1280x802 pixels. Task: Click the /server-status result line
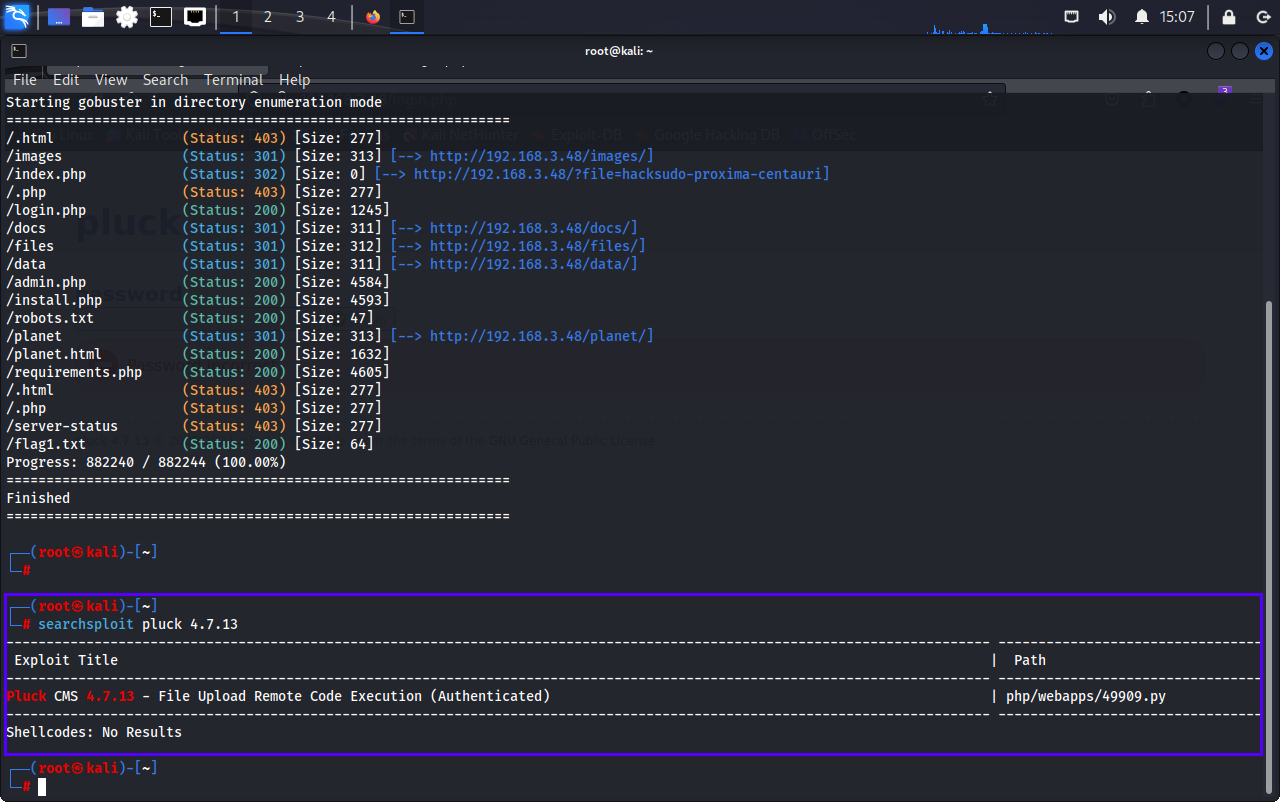click(194, 426)
